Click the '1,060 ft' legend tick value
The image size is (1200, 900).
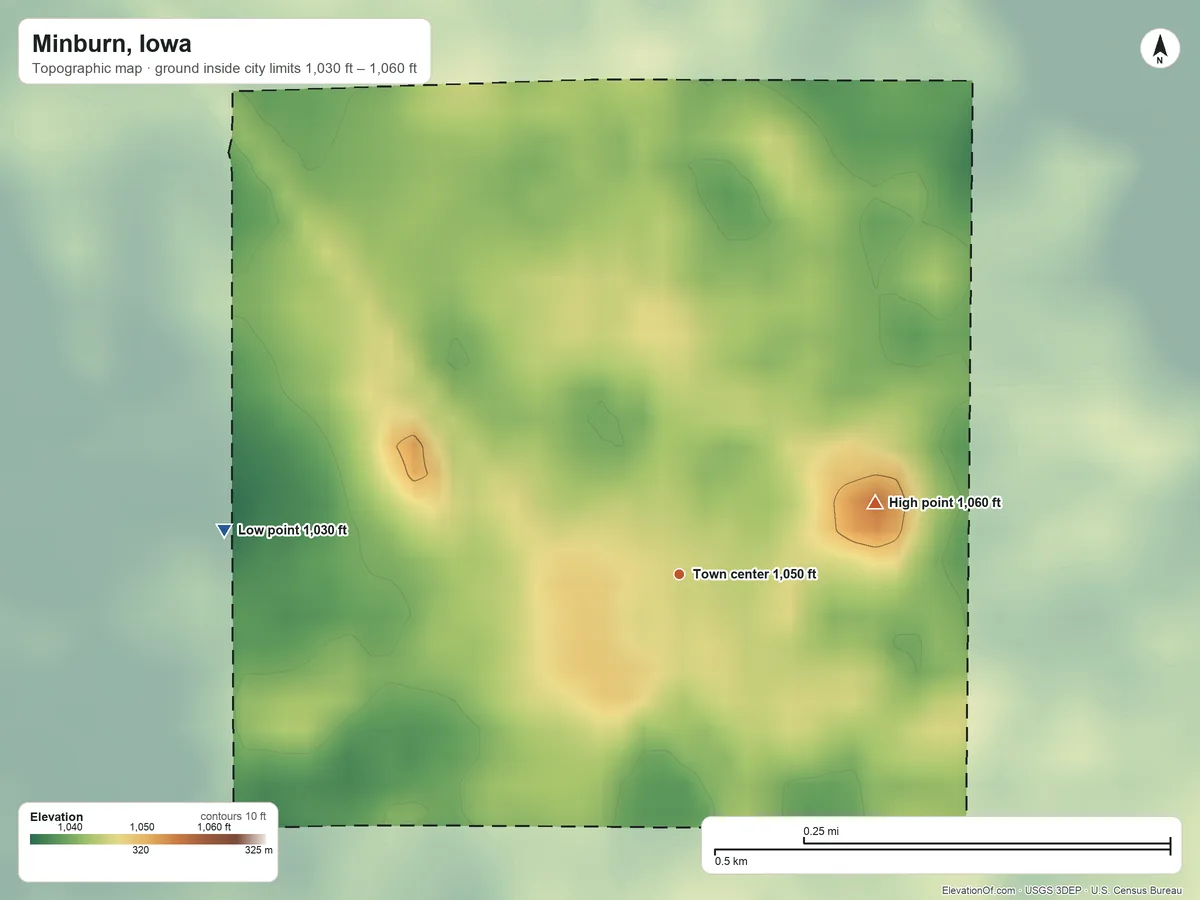(x=213, y=827)
